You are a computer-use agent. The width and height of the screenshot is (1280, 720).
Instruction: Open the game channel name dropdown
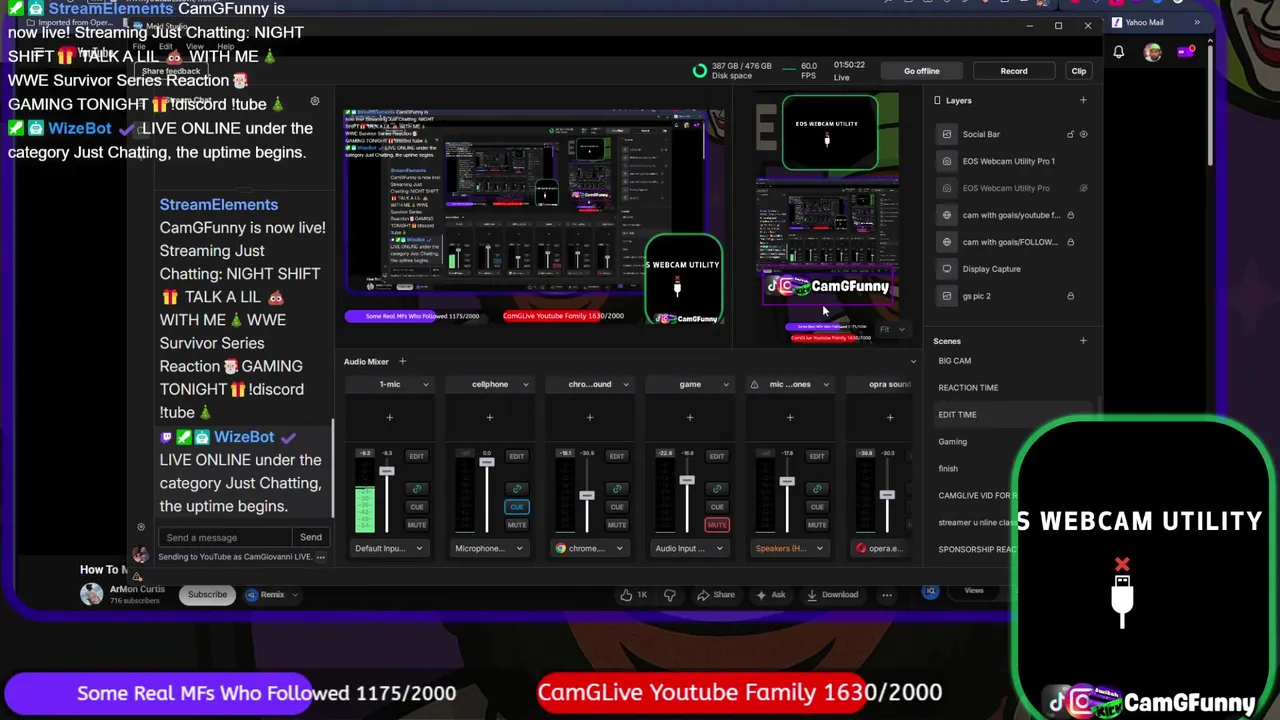click(726, 384)
